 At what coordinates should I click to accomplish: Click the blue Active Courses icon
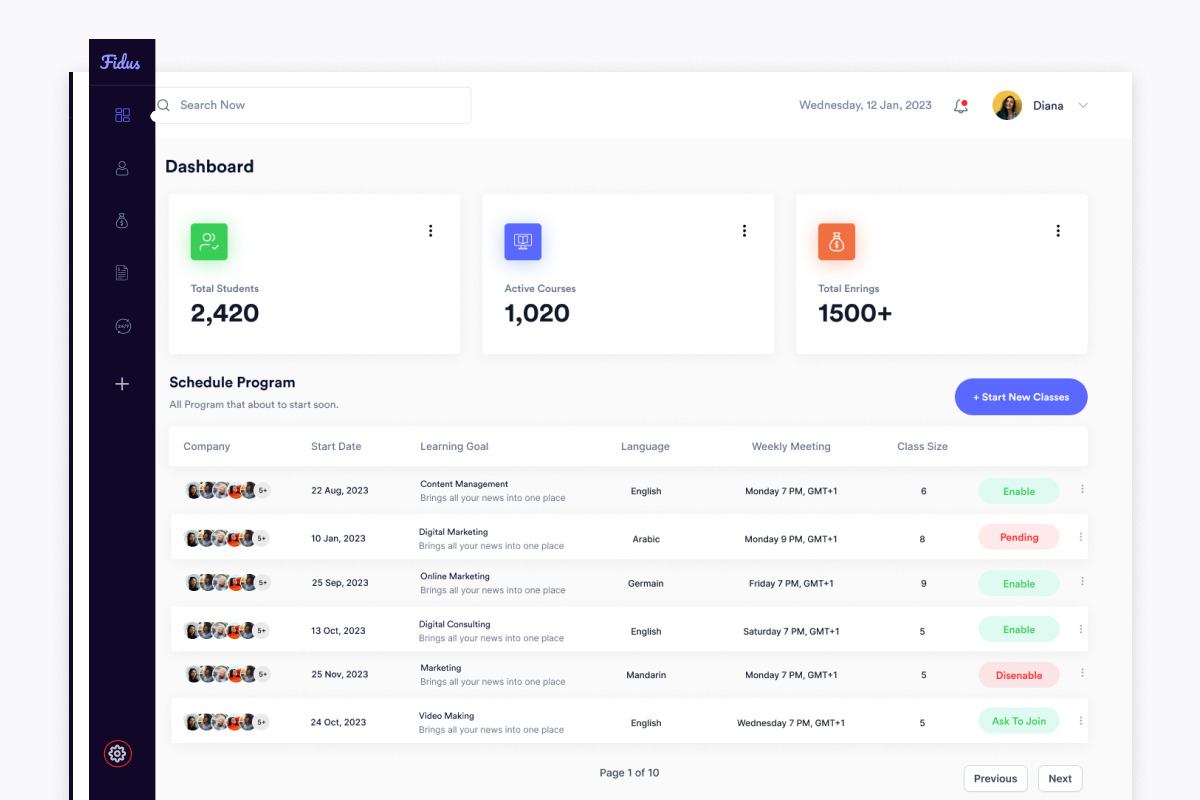(x=522, y=241)
